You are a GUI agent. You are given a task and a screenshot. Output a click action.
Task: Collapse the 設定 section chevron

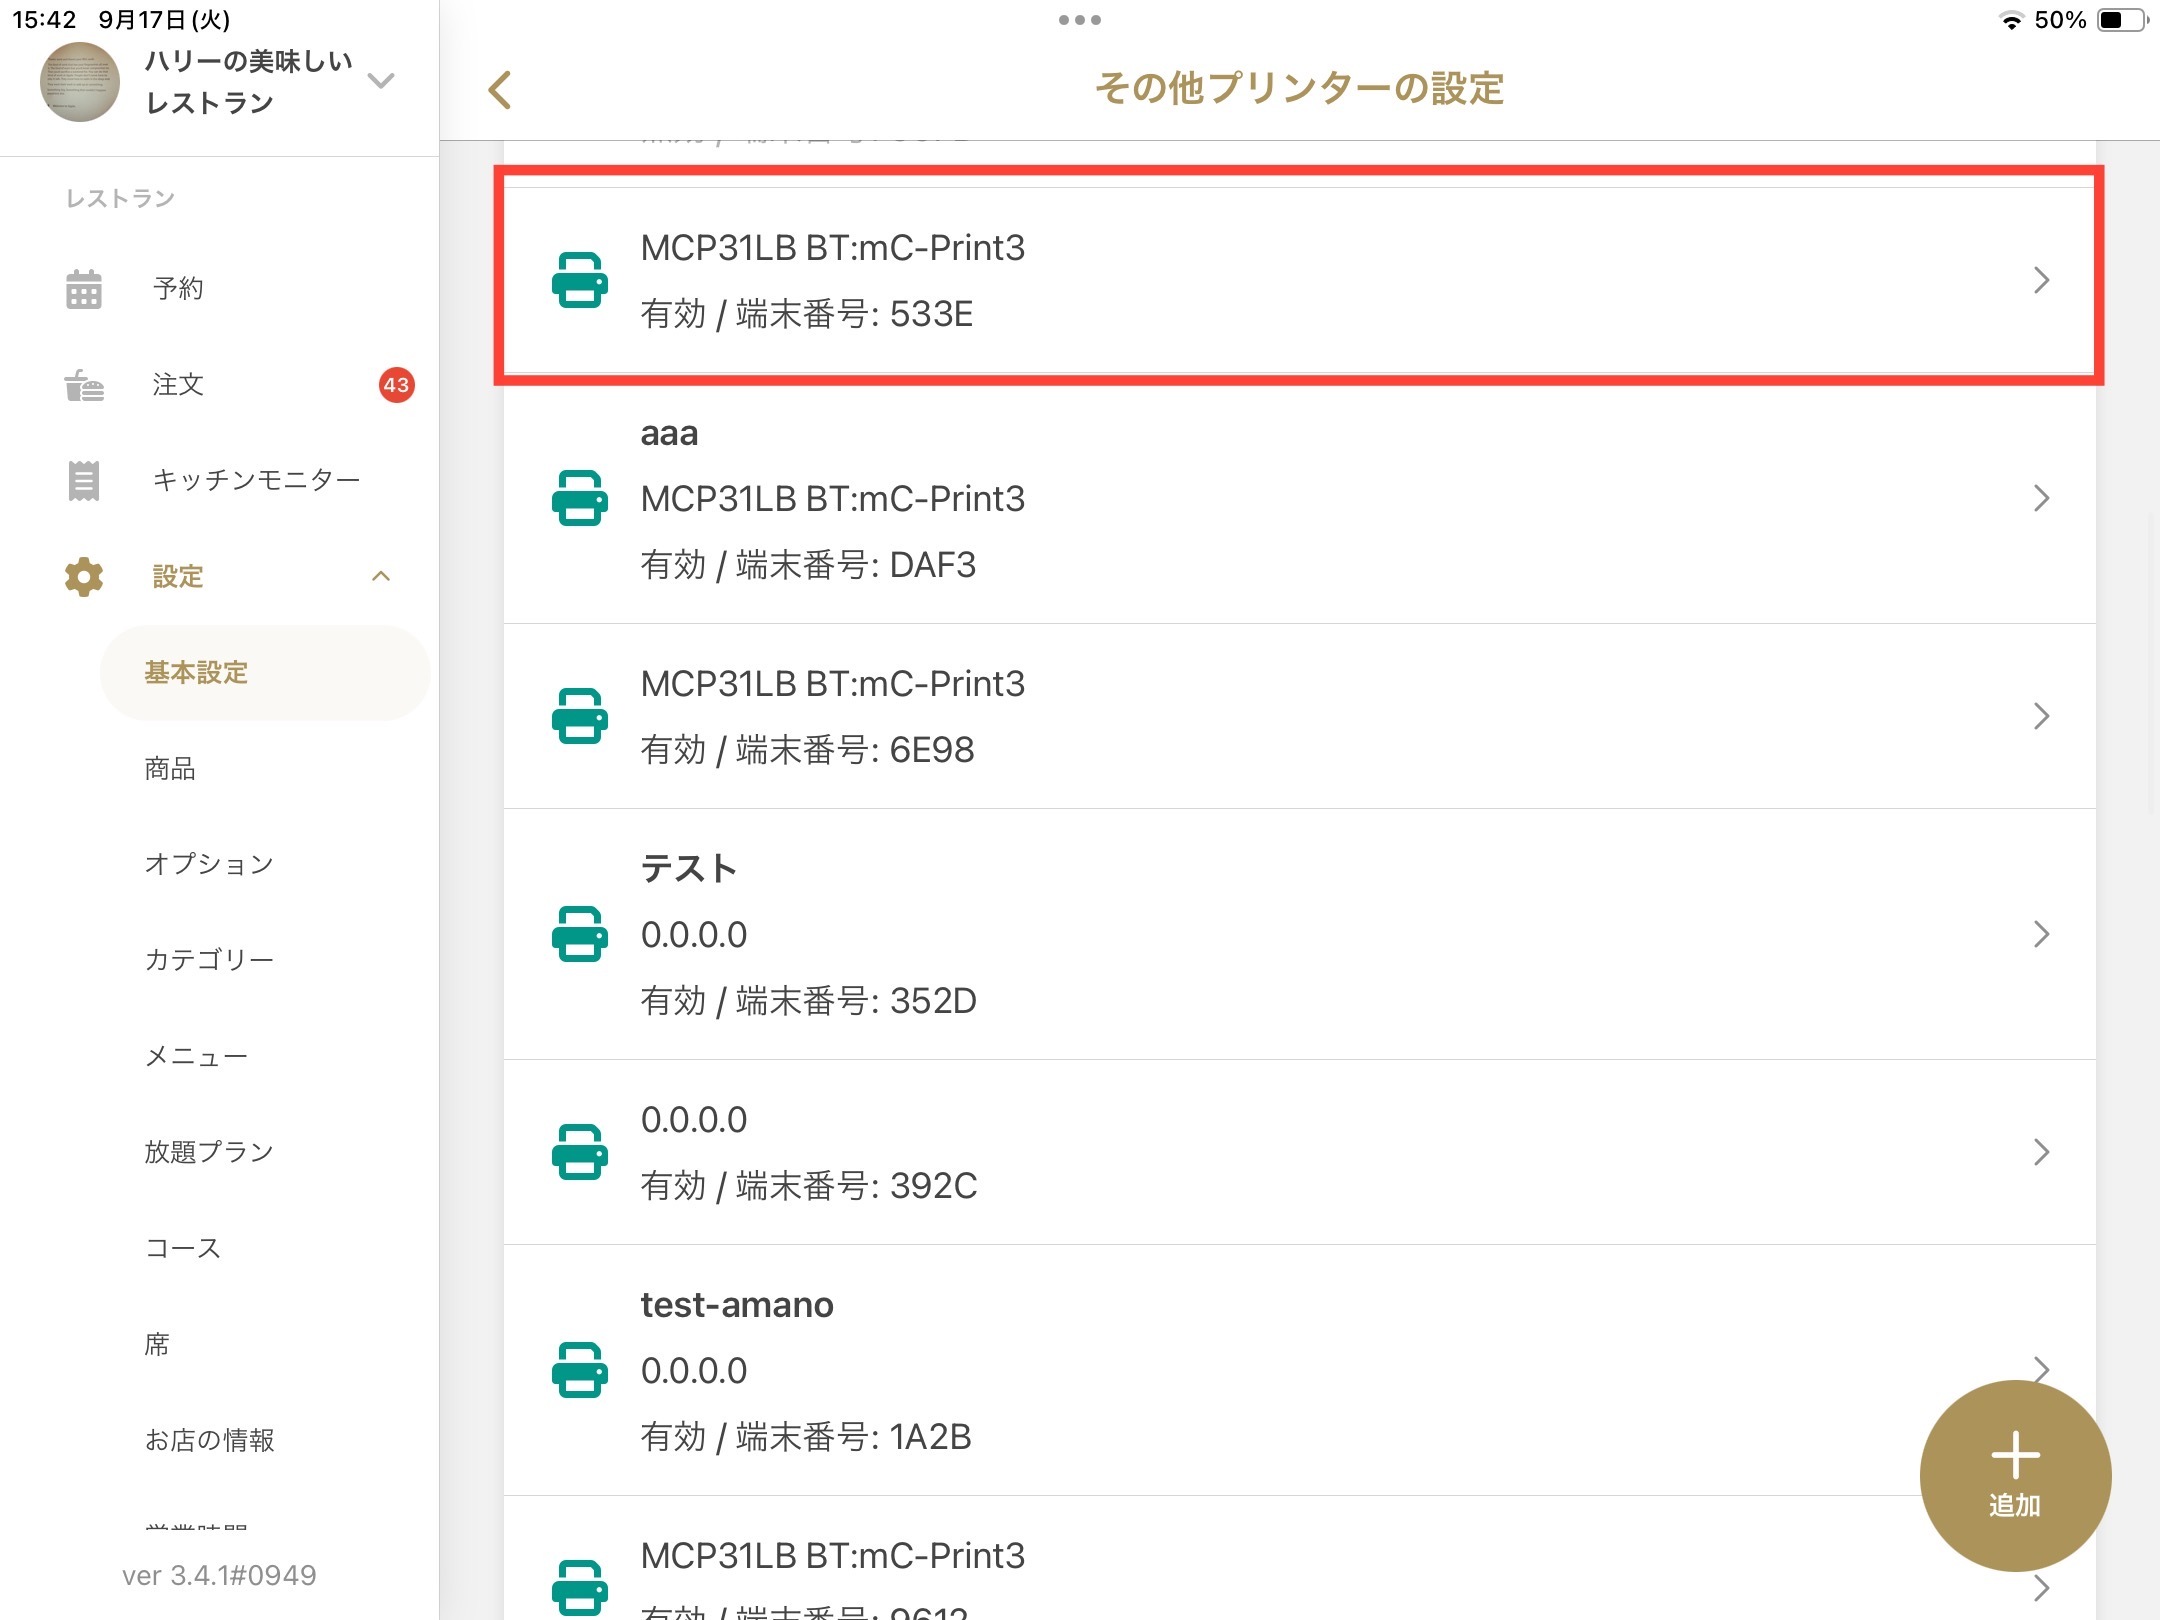(x=381, y=576)
